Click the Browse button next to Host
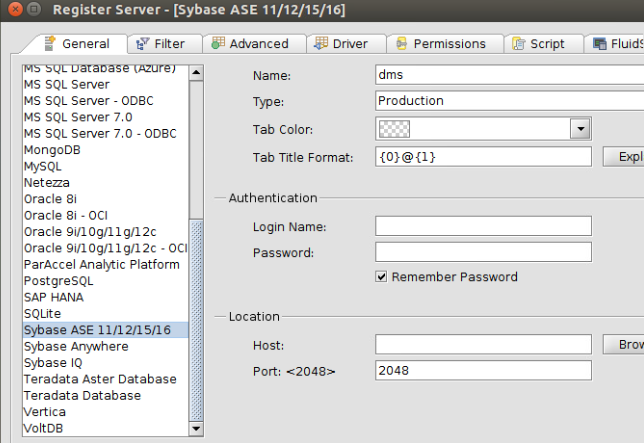Image resolution: width=644 pixels, height=443 pixels. click(623, 344)
